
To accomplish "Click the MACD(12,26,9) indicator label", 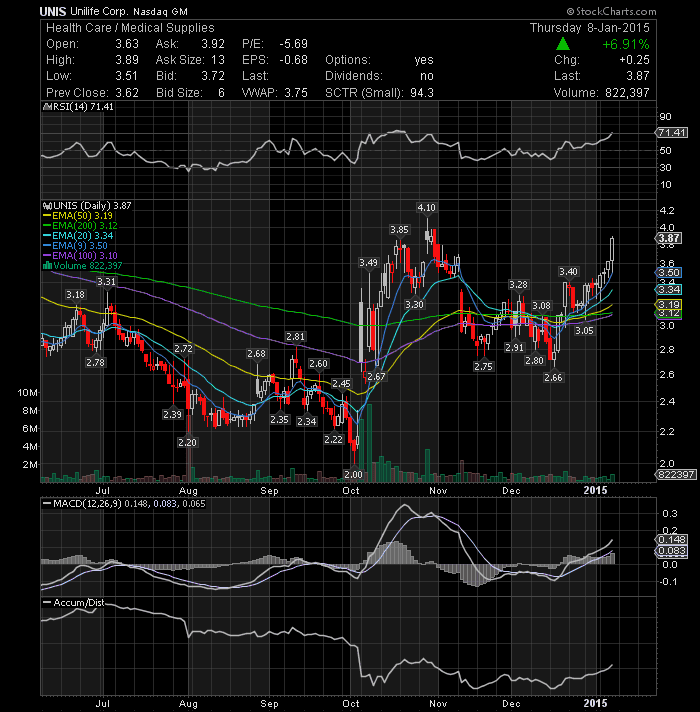I will click(87, 504).
